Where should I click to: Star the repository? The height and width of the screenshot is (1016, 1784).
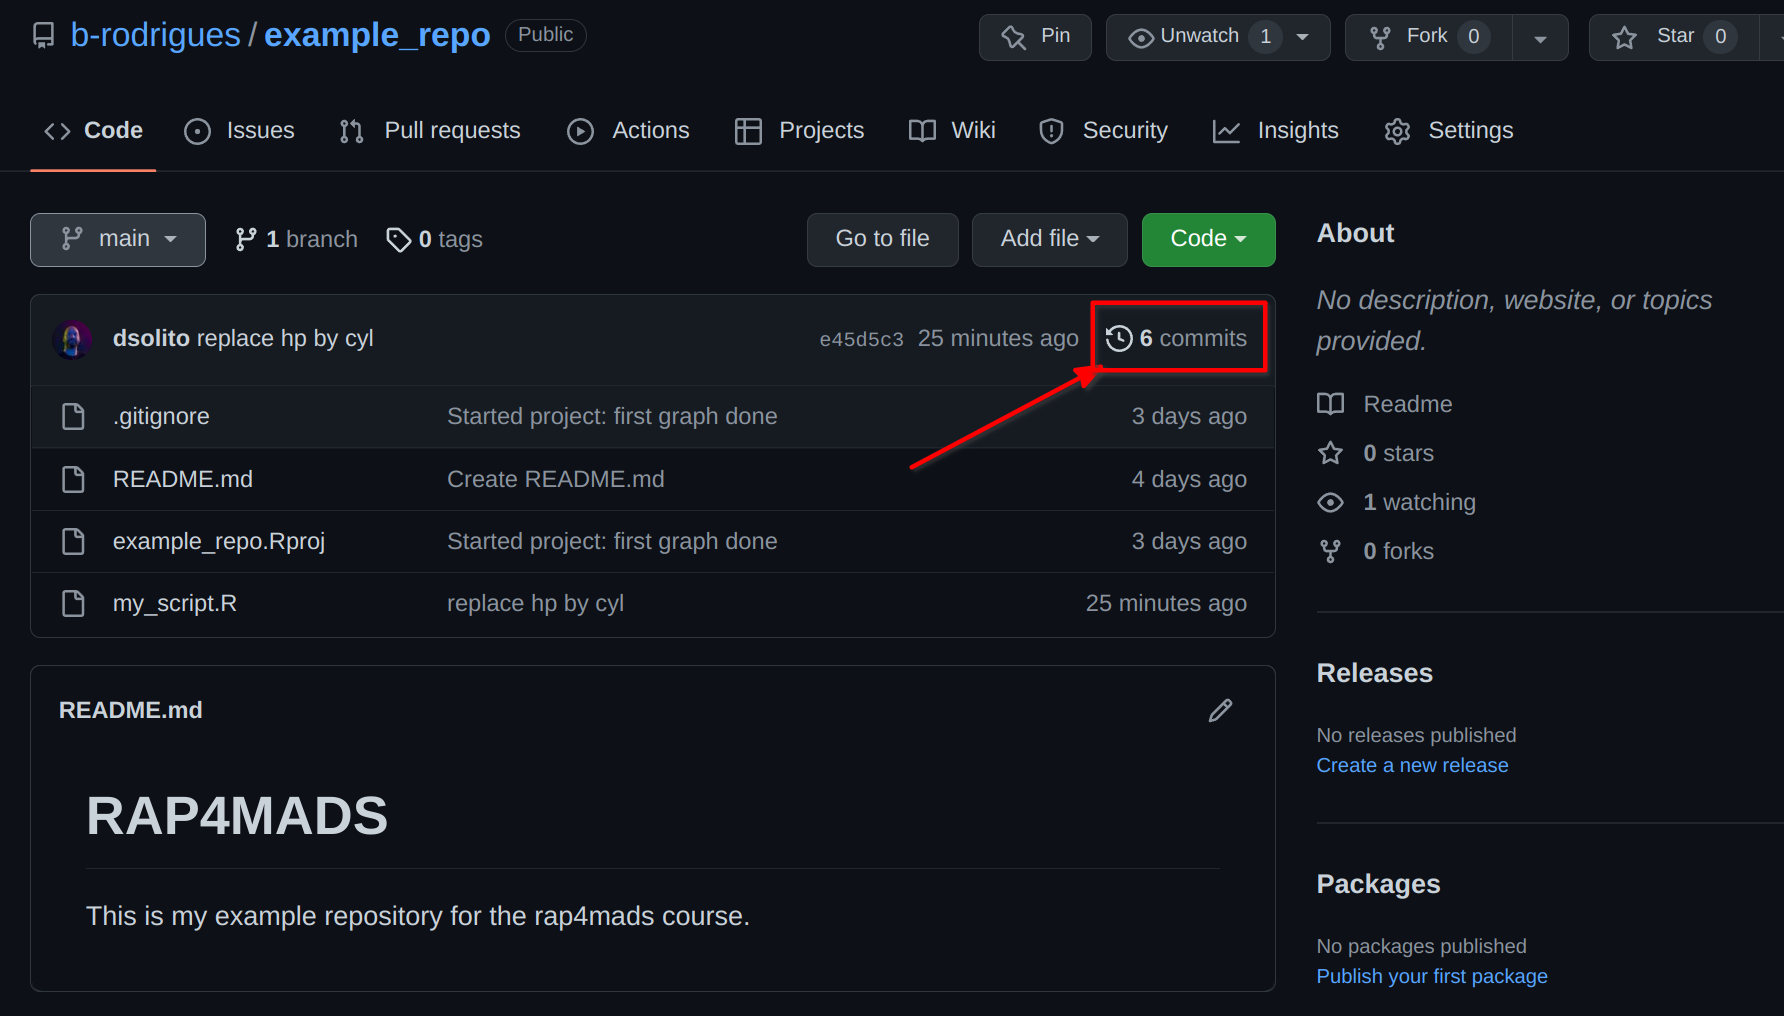[1673, 37]
